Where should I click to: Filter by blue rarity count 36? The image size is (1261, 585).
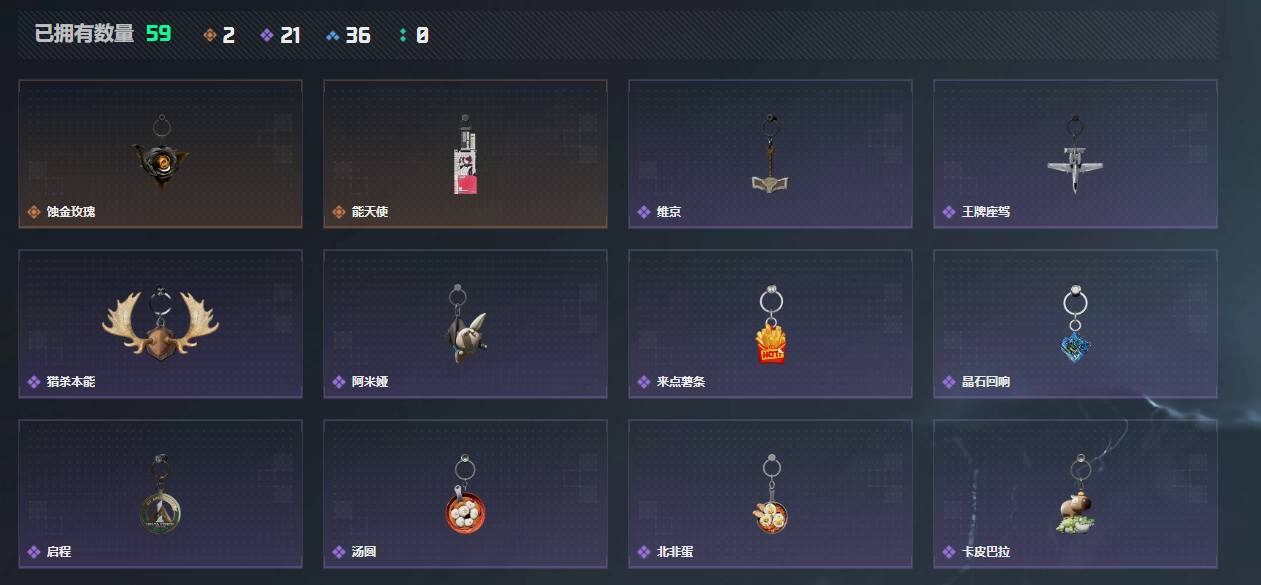348,35
